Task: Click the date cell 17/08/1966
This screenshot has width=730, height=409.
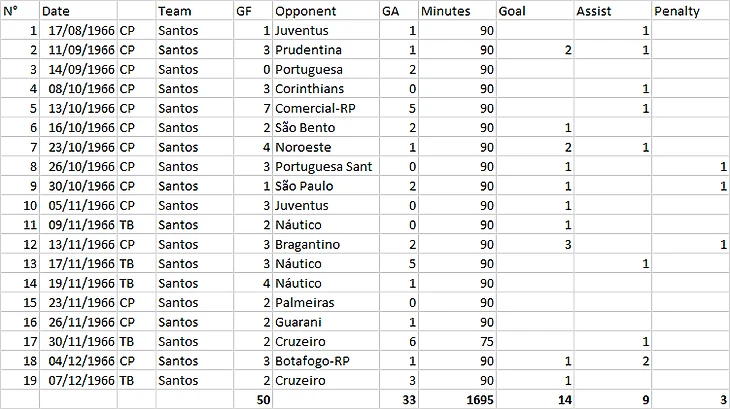Action: (78, 30)
